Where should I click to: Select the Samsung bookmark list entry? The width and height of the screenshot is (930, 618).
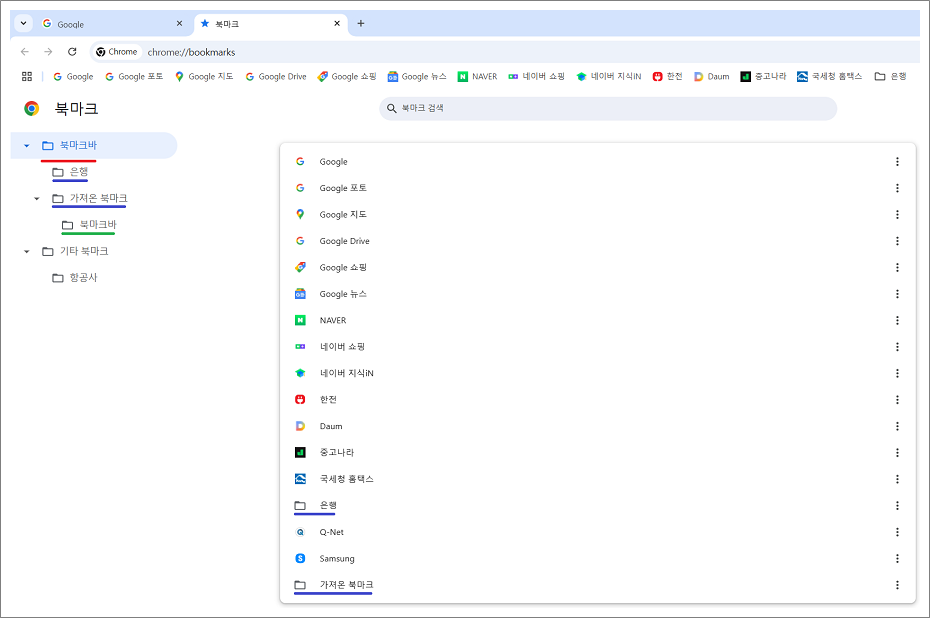coord(598,558)
